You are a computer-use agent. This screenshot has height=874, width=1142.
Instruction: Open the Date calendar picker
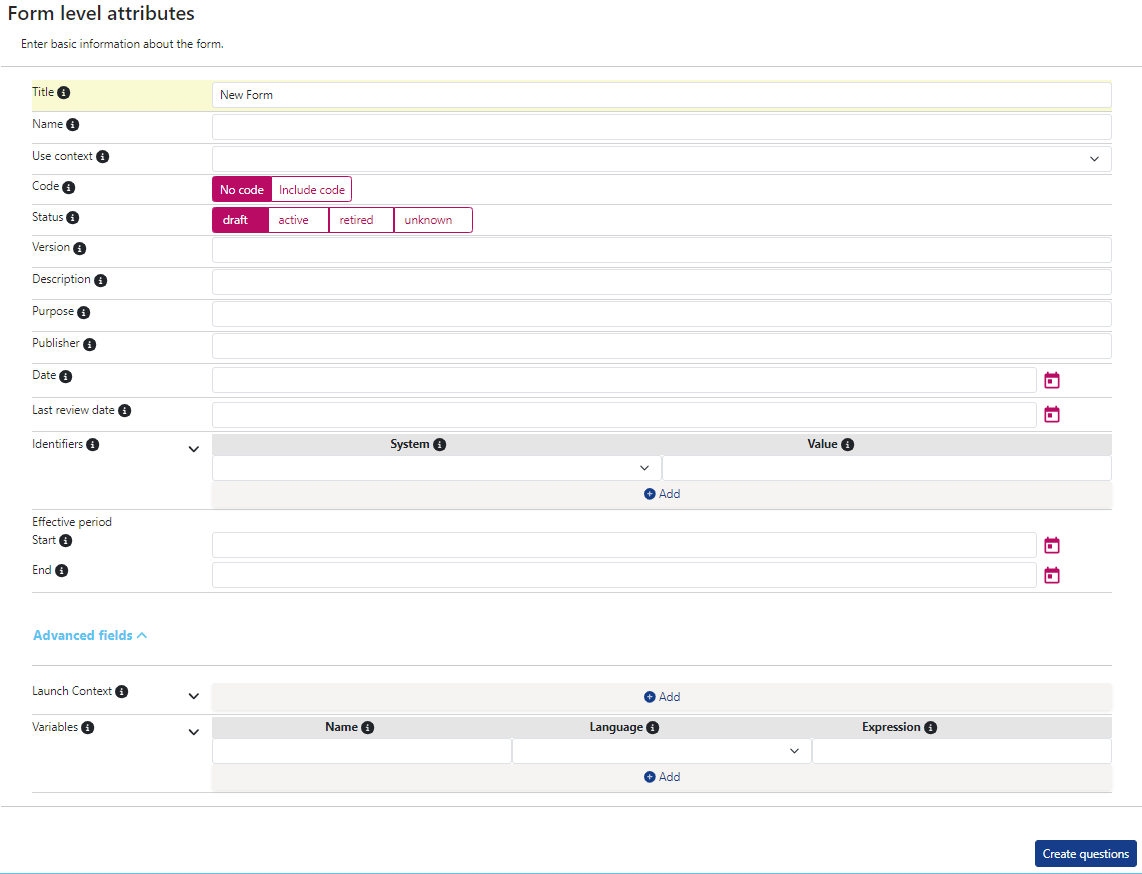pyautogui.click(x=1051, y=379)
